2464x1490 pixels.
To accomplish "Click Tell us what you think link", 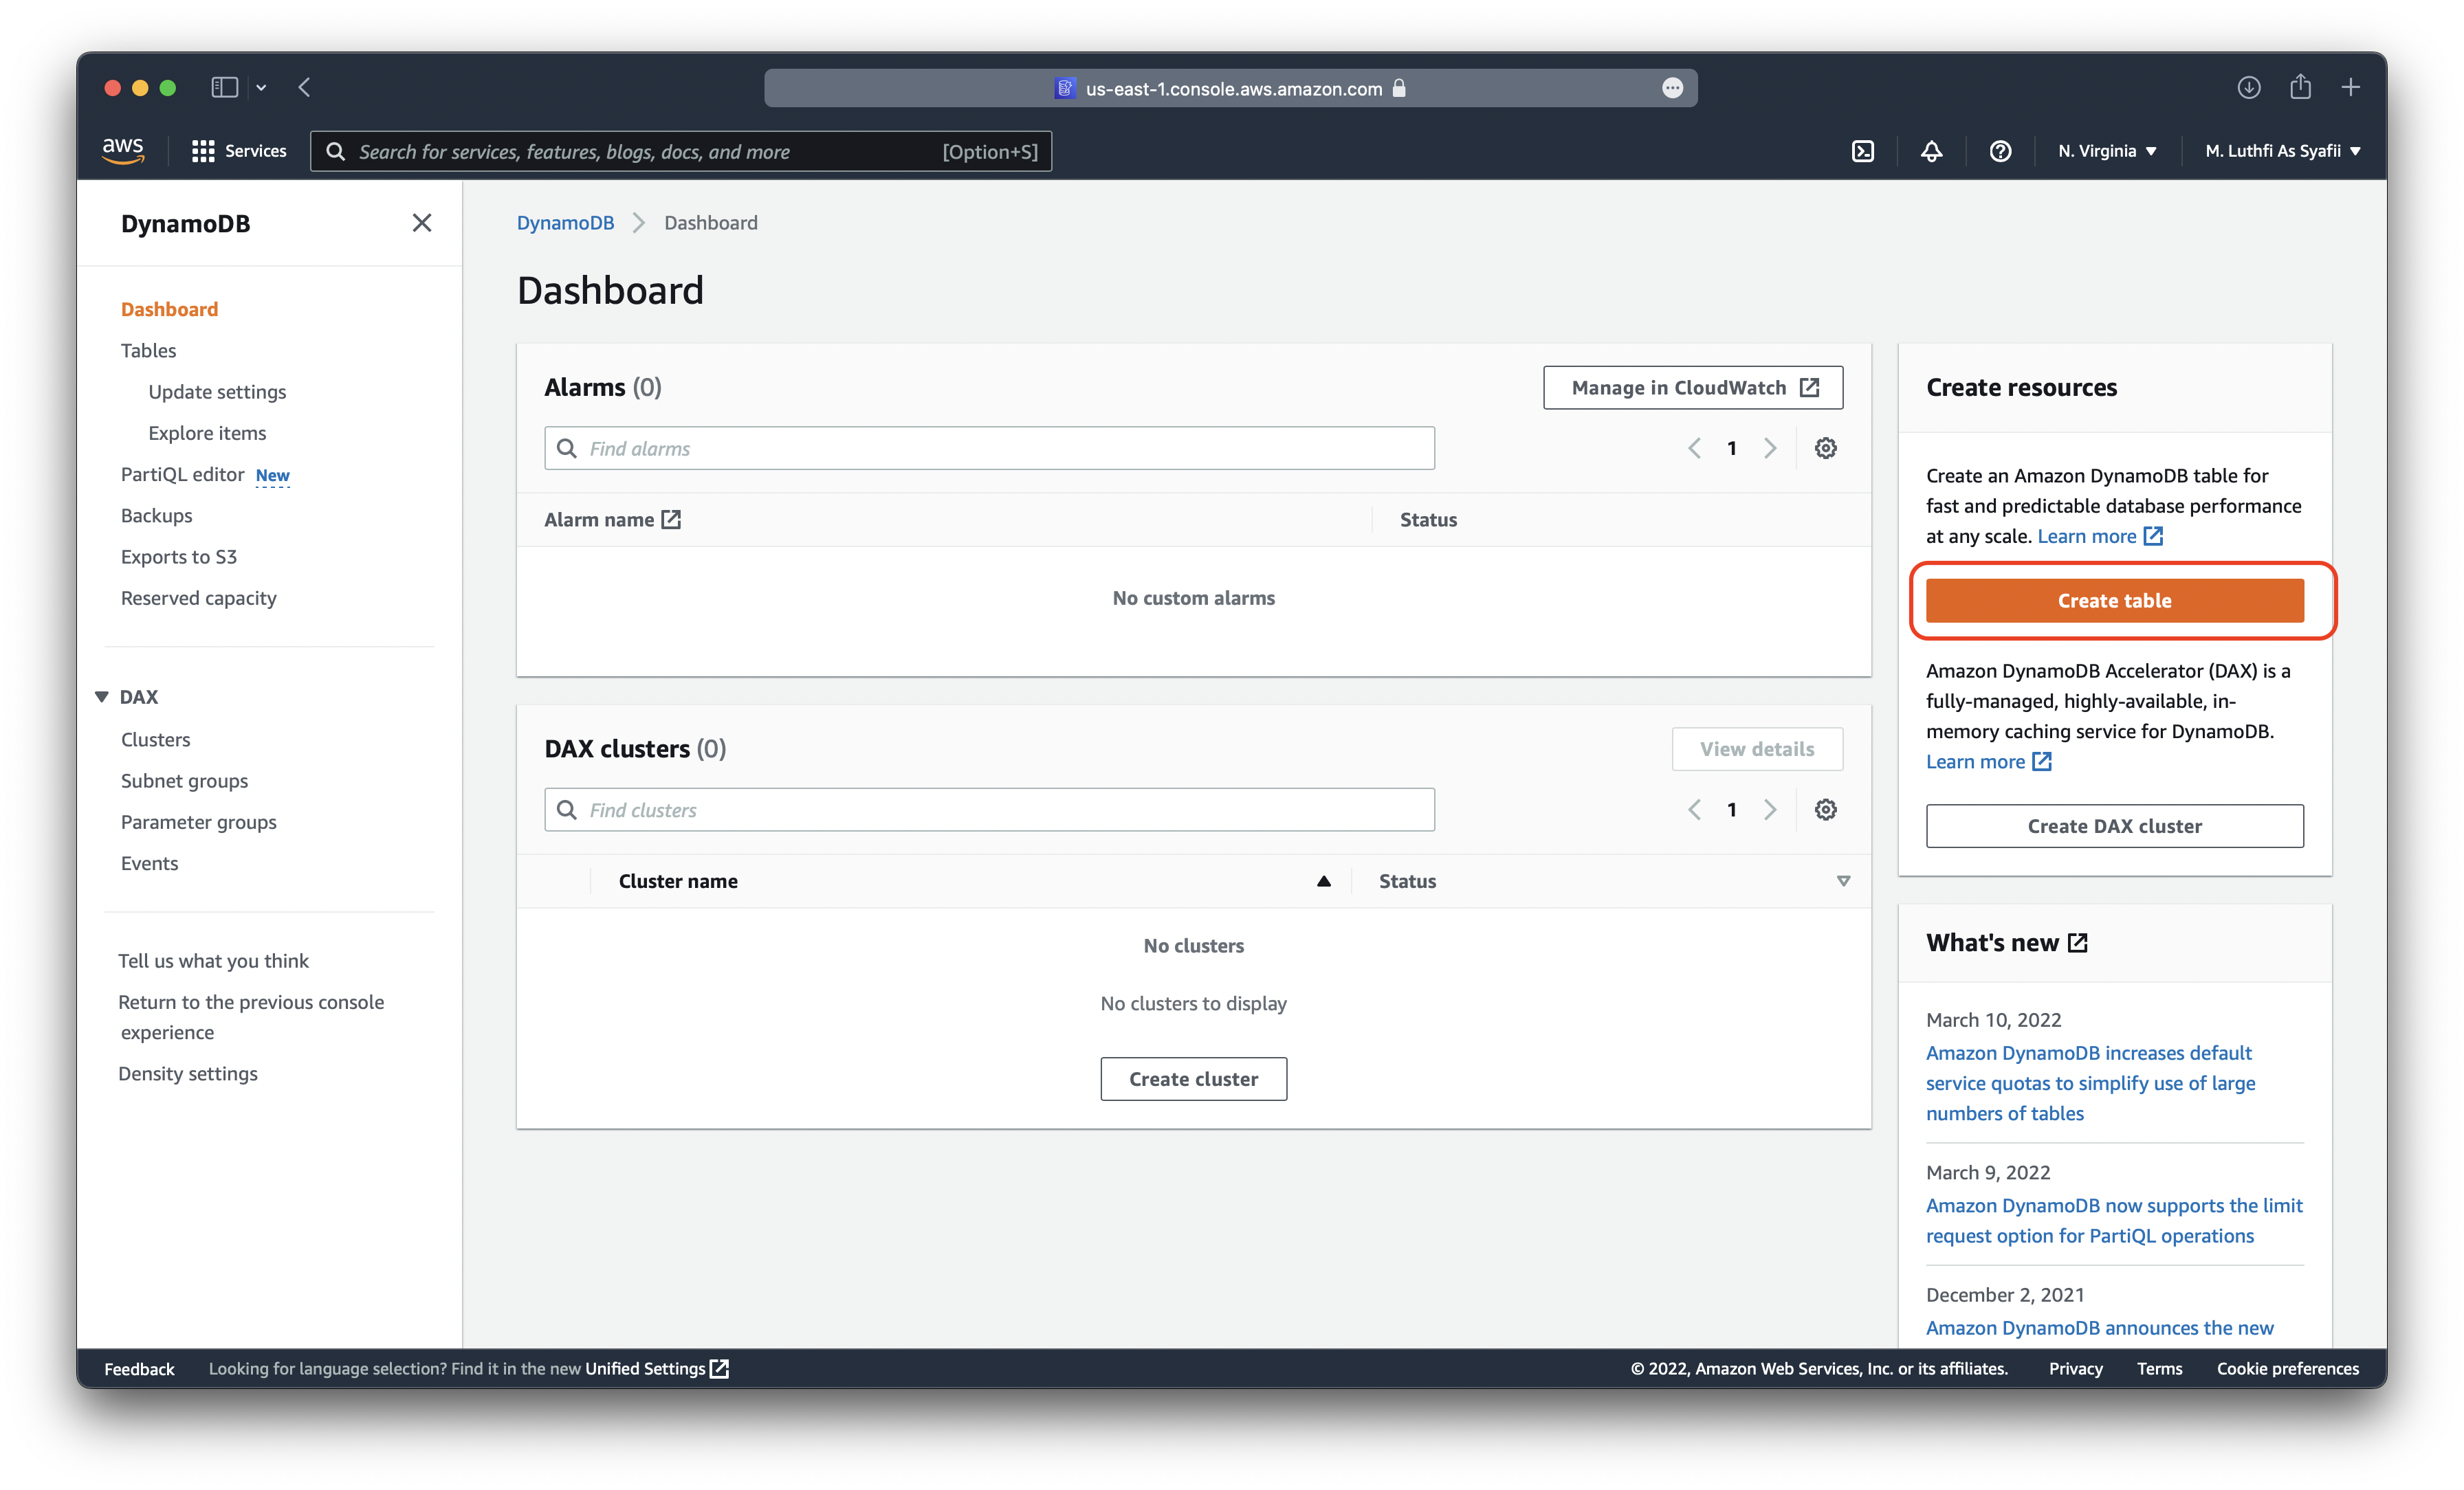I will point(213,960).
